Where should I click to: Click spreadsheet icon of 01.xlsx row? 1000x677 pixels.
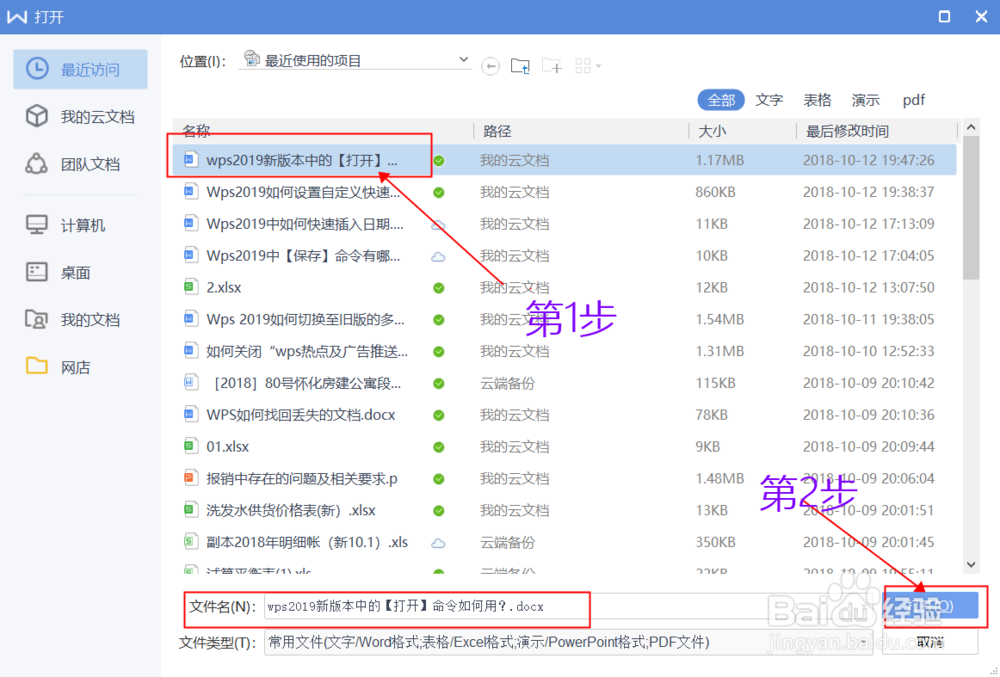pyautogui.click(x=190, y=446)
